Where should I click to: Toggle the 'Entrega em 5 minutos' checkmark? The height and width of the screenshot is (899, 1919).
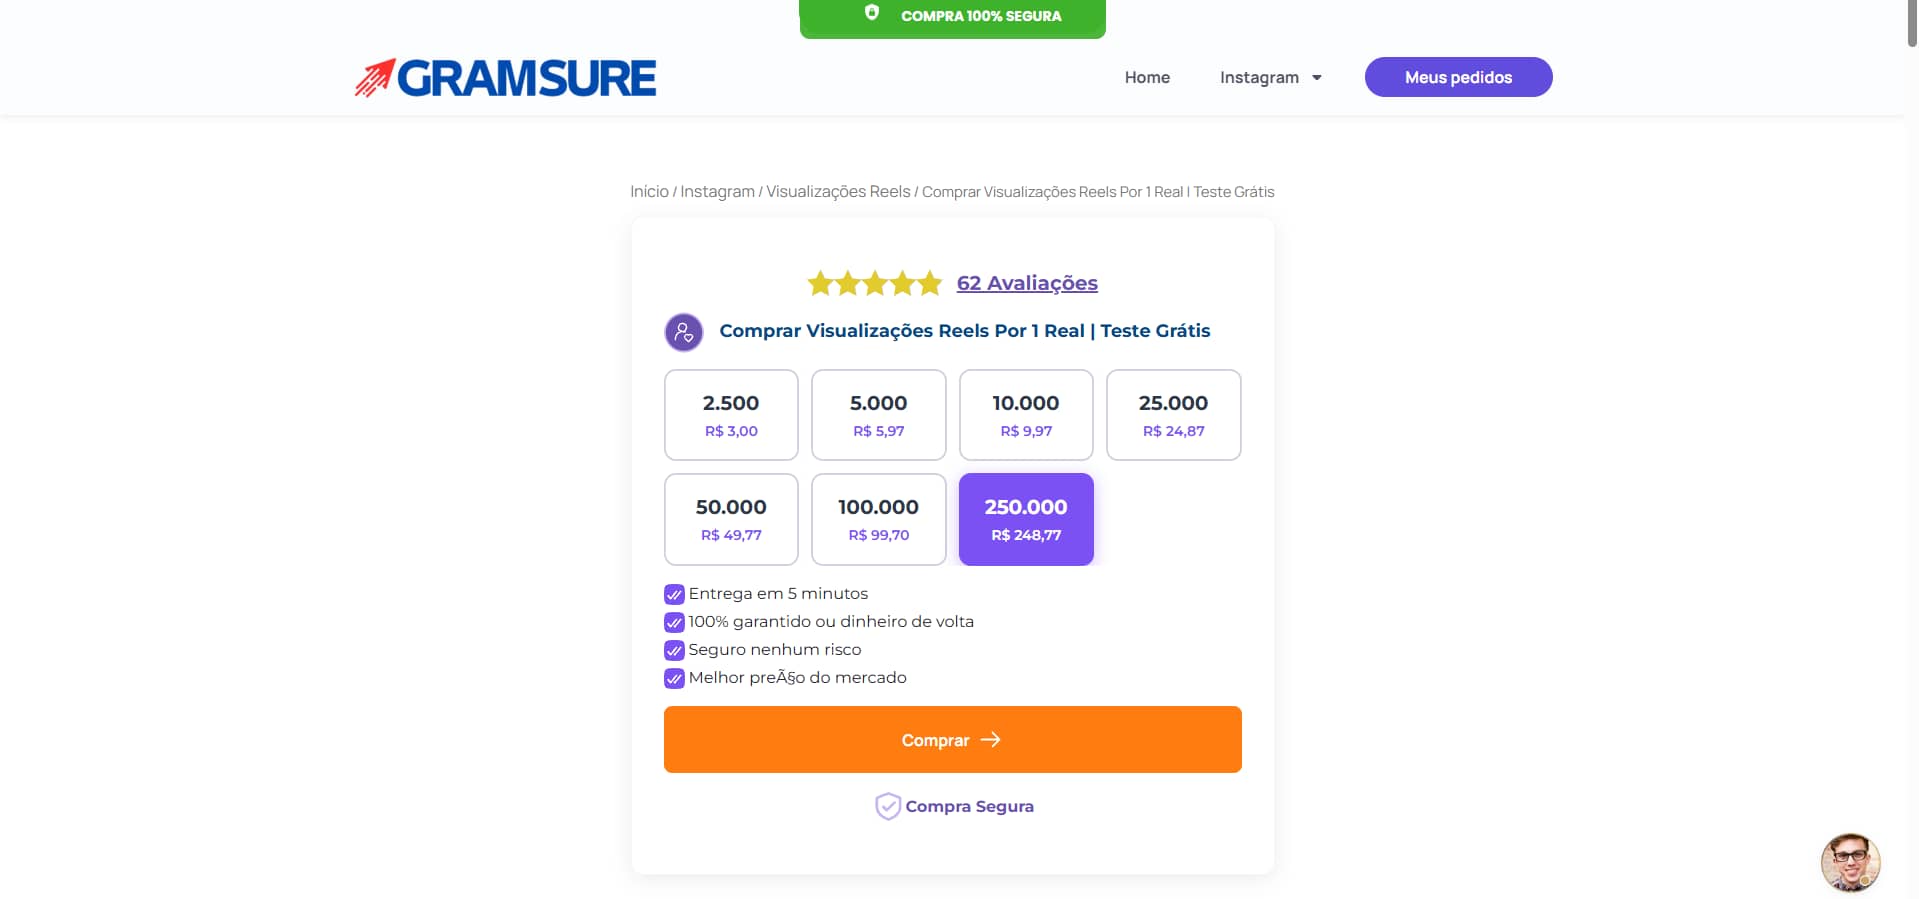point(672,594)
